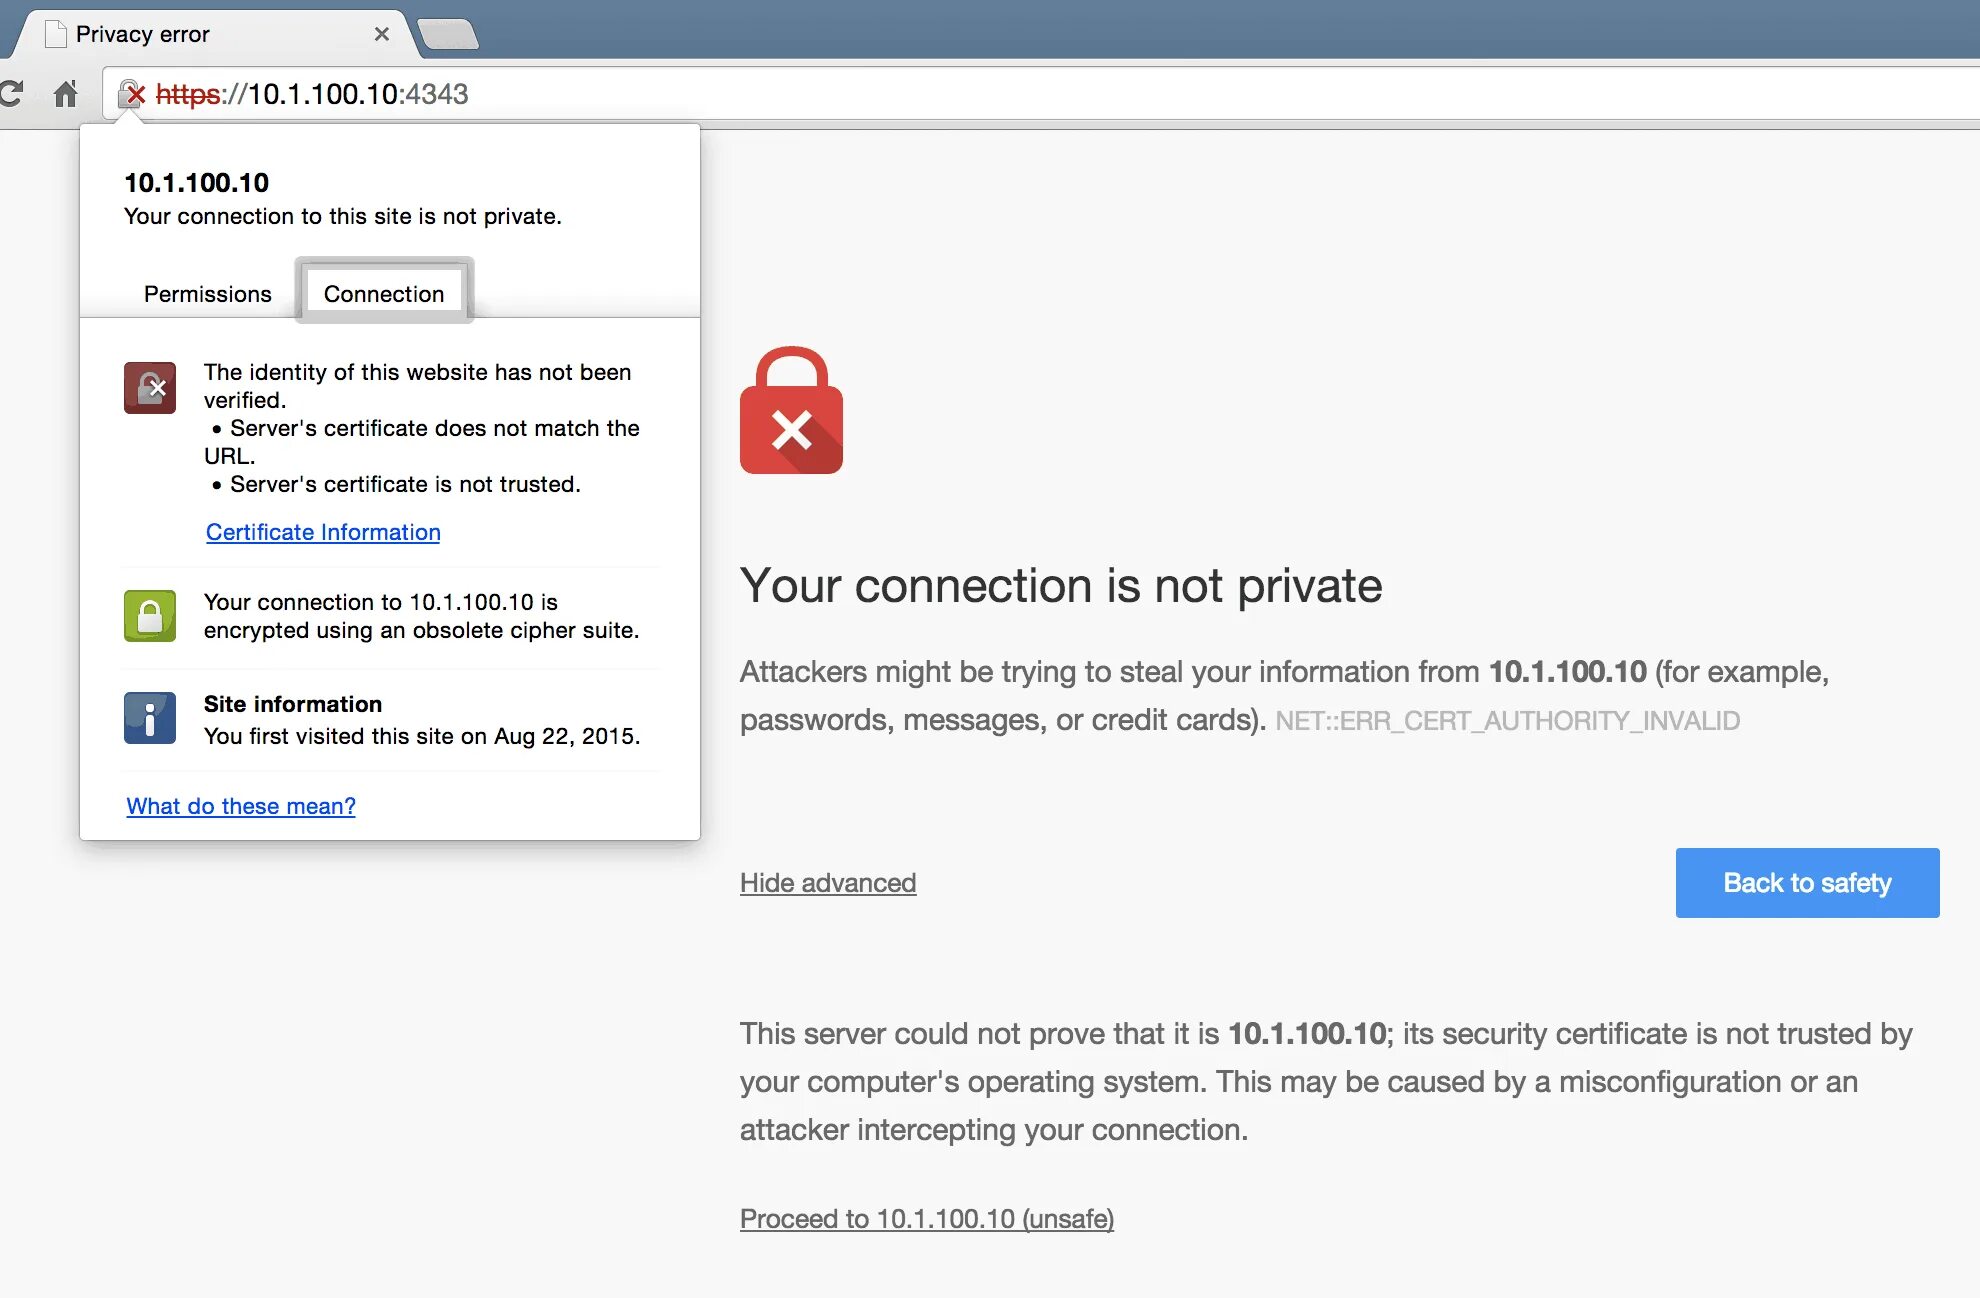The height and width of the screenshot is (1298, 1980).
Task: Click the browser reload icon
Action: tap(12, 94)
